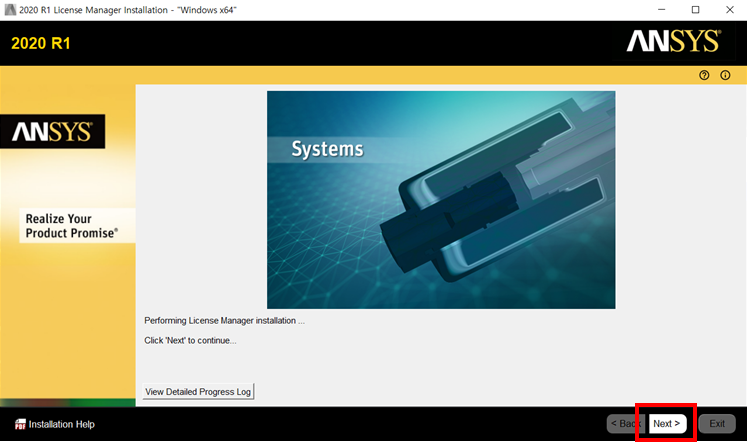Image resolution: width=747 pixels, height=442 pixels.
Task: Click the ANSYS logo in top banner
Action: pos(674,41)
